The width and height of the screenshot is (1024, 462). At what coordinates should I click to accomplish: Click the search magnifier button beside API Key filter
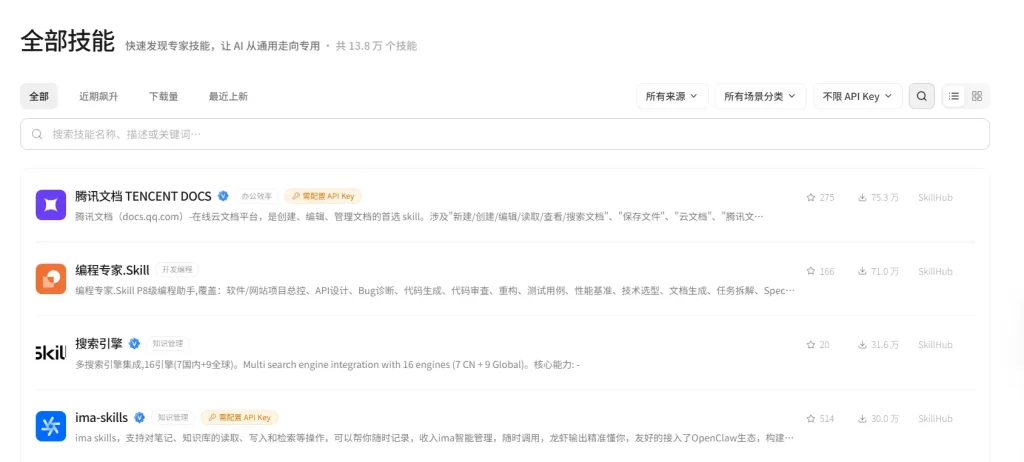(921, 96)
